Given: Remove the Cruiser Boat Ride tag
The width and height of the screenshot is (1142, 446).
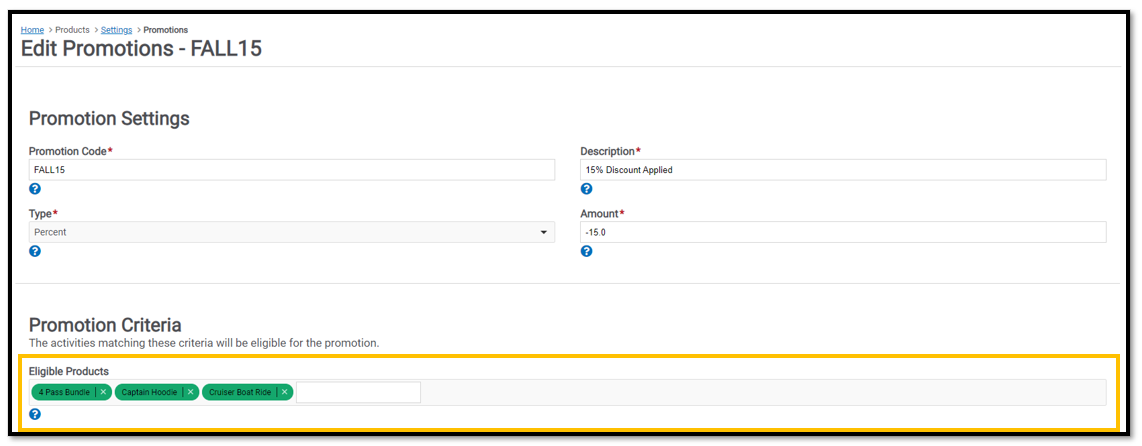Looking at the screenshot, I should tap(284, 392).
